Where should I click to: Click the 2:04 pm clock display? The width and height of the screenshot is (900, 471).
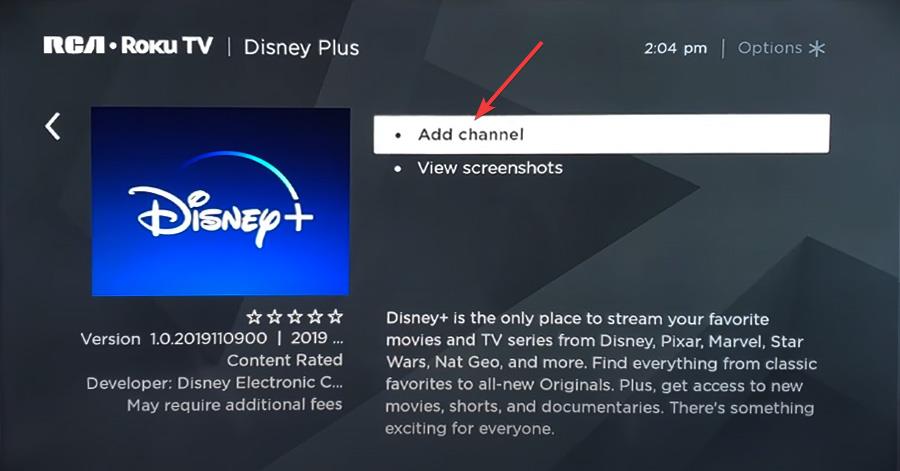tap(676, 49)
